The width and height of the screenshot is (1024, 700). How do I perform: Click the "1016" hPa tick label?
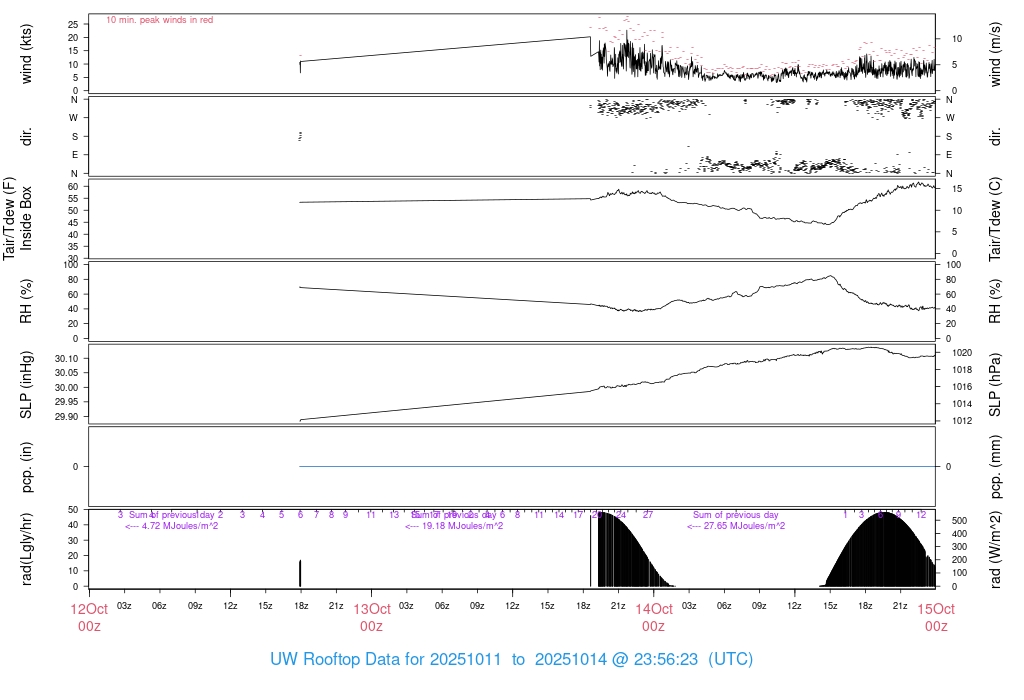962,387
